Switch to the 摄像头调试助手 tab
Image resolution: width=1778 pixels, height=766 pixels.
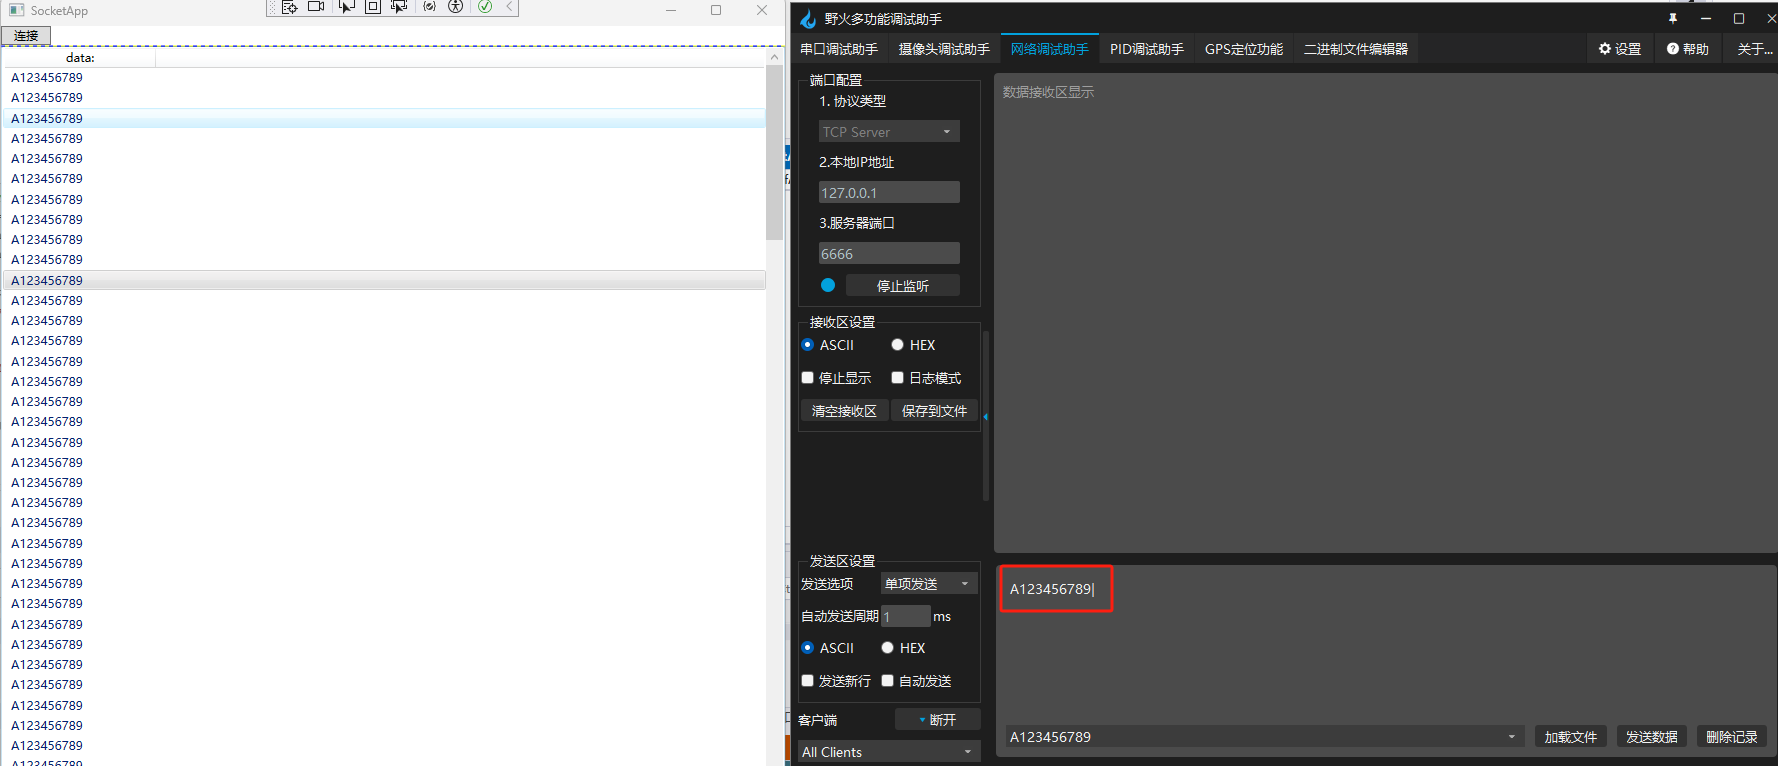[x=944, y=49]
